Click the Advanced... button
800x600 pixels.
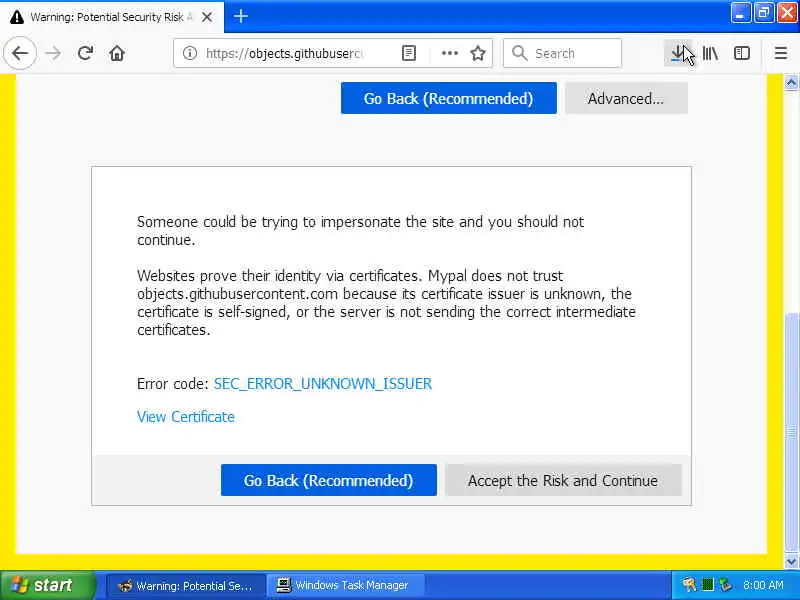point(626,98)
